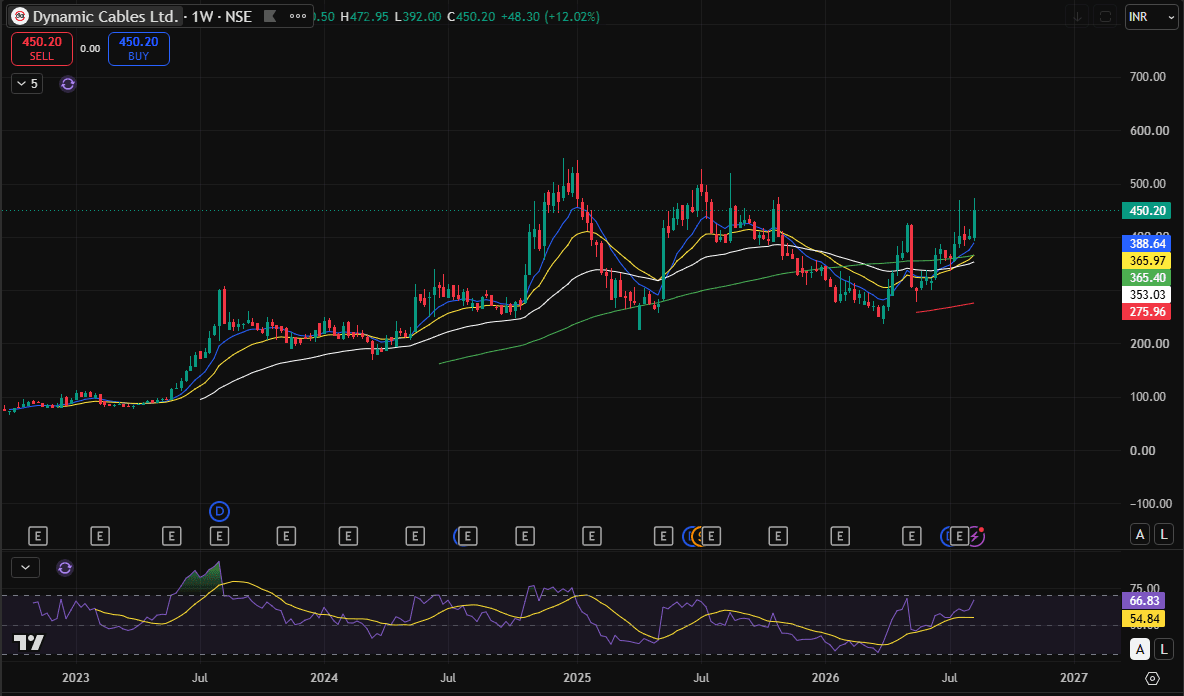Click the purple lightning bolt icon with red dot

[x=976, y=536]
